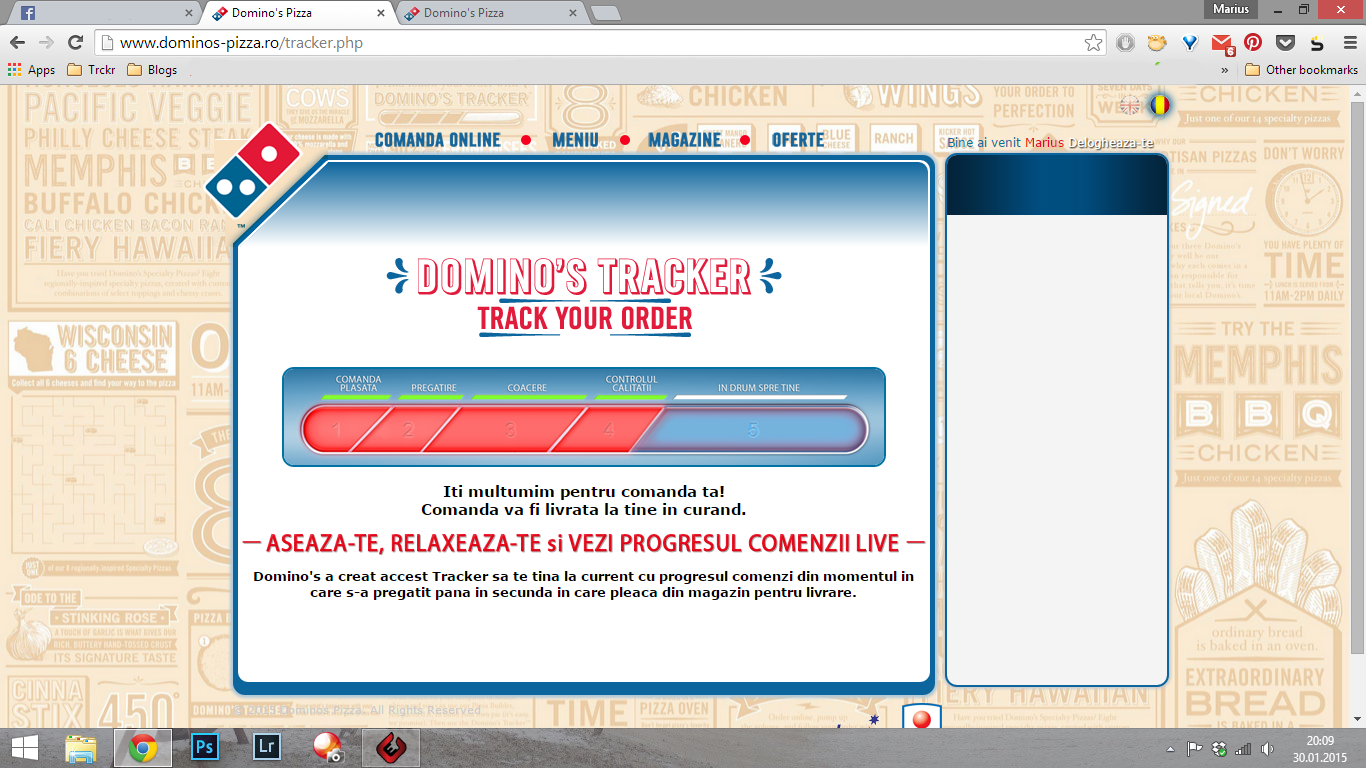This screenshot has width=1366, height=768.
Task: Click the Marius username link
Action: point(1044,143)
